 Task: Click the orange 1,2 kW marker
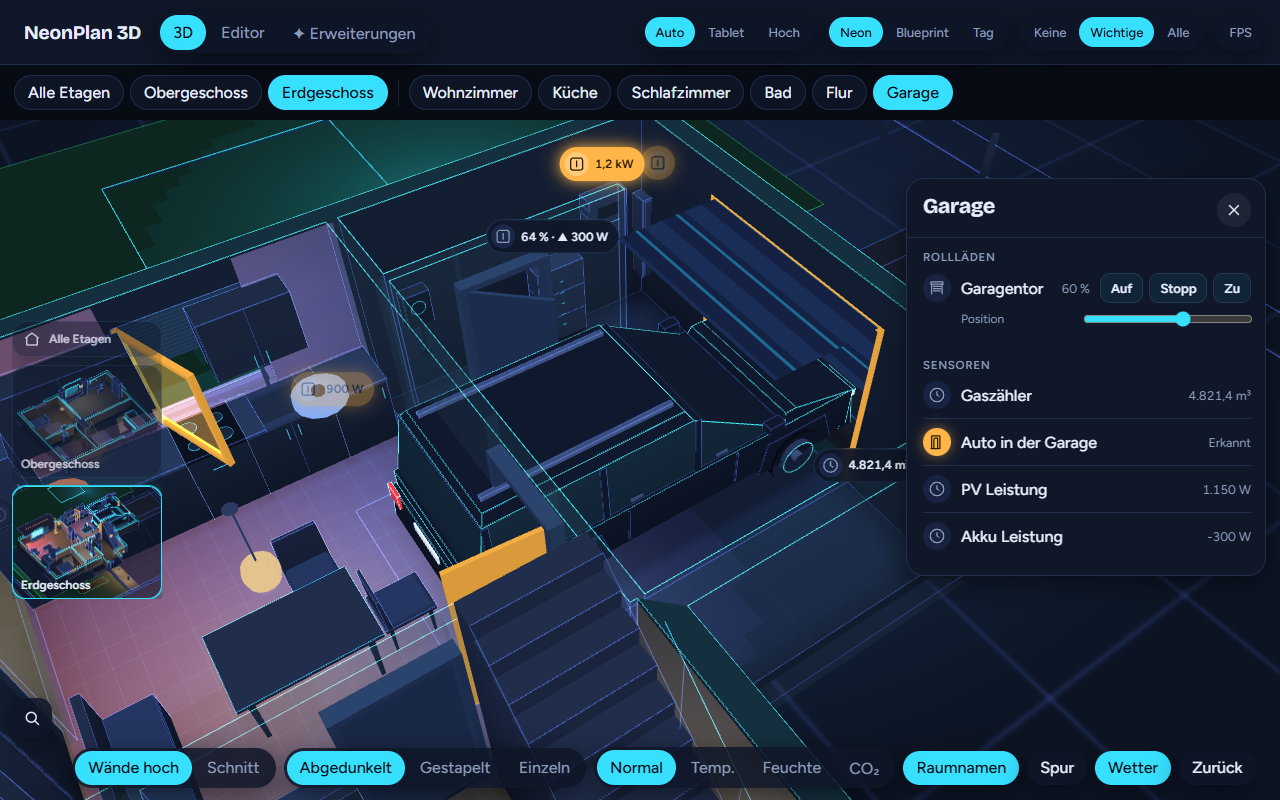click(x=602, y=163)
